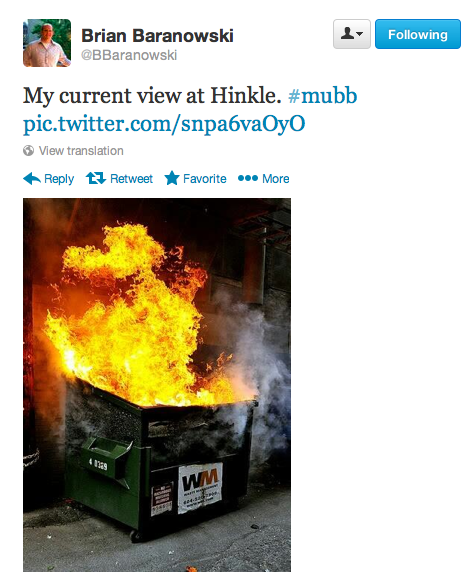Open Brian Baranowski's profile avatar
This screenshot has height=586, width=475.
[x=47, y=43]
